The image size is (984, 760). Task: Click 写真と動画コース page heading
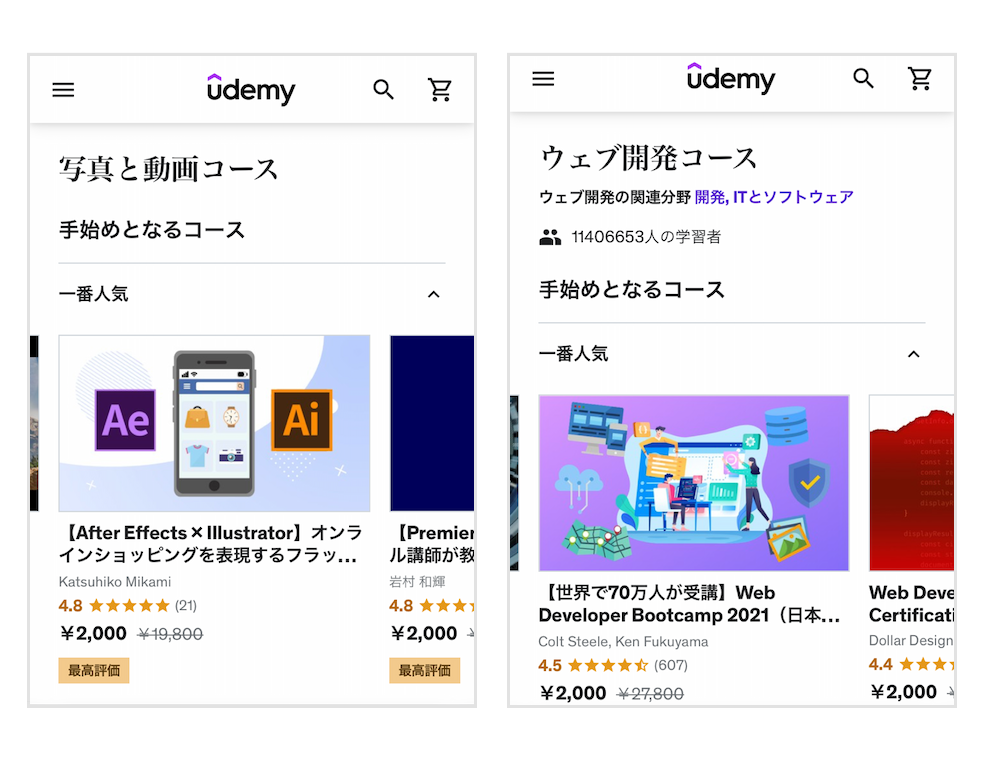point(168,169)
